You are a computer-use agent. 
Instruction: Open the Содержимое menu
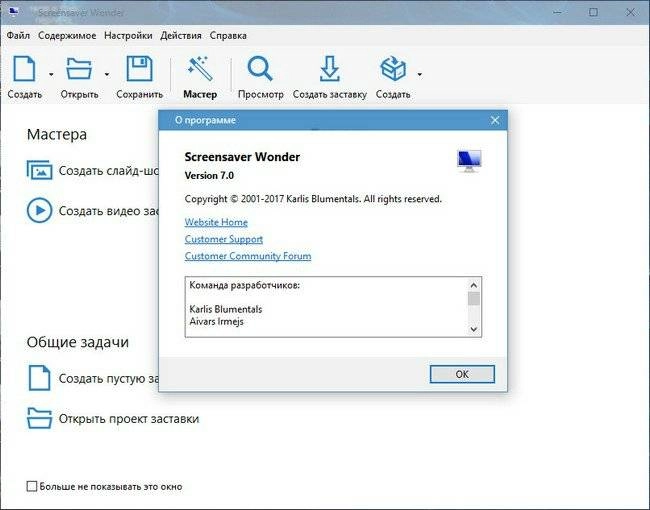(67, 36)
